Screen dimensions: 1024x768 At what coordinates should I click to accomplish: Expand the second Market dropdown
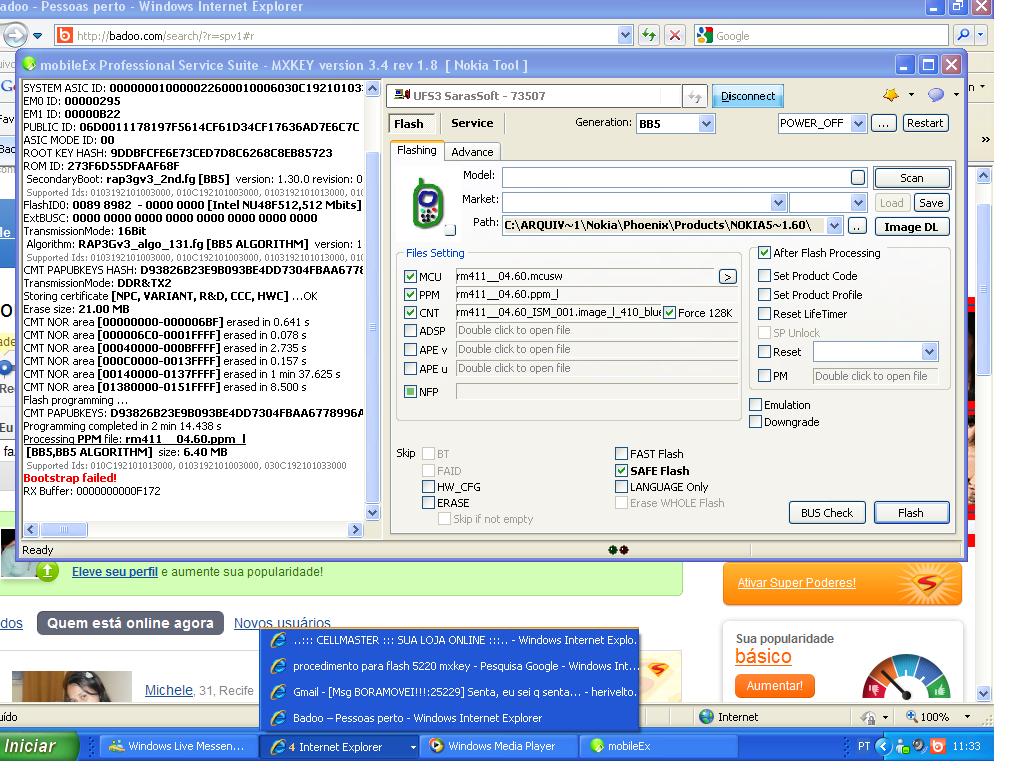pyautogui.click(x=858, y=202)
